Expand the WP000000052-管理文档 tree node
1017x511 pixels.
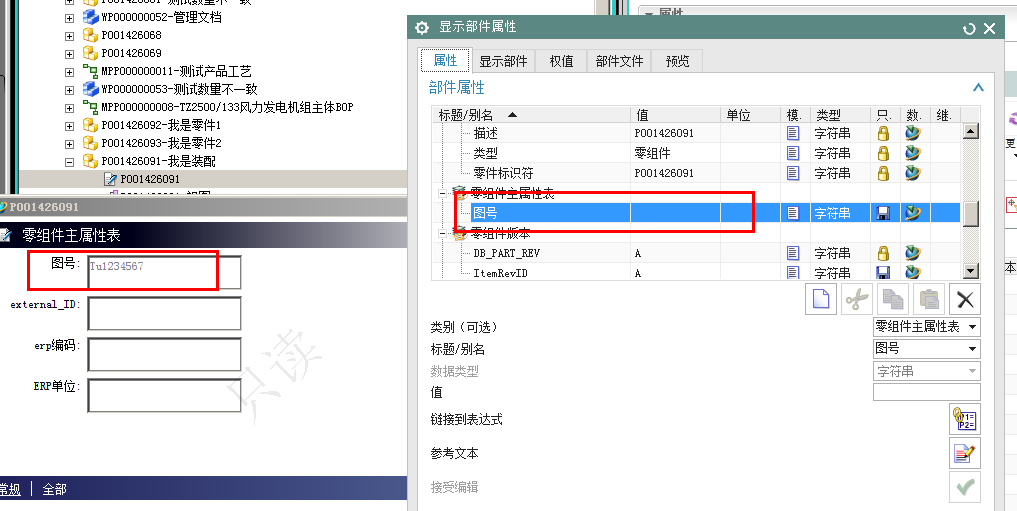tap(69, 18)
